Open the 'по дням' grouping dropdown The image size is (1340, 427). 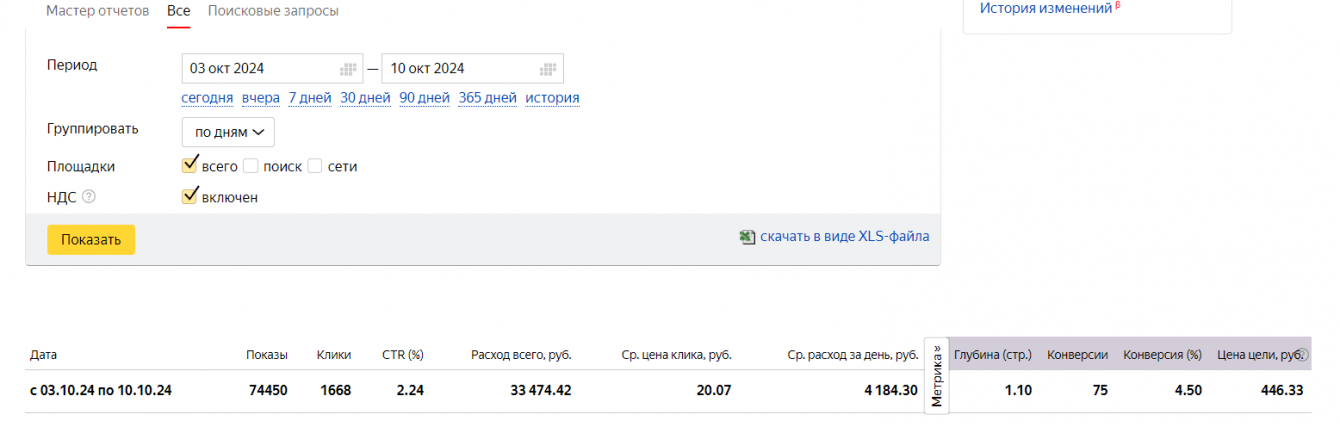coord(228,132)
